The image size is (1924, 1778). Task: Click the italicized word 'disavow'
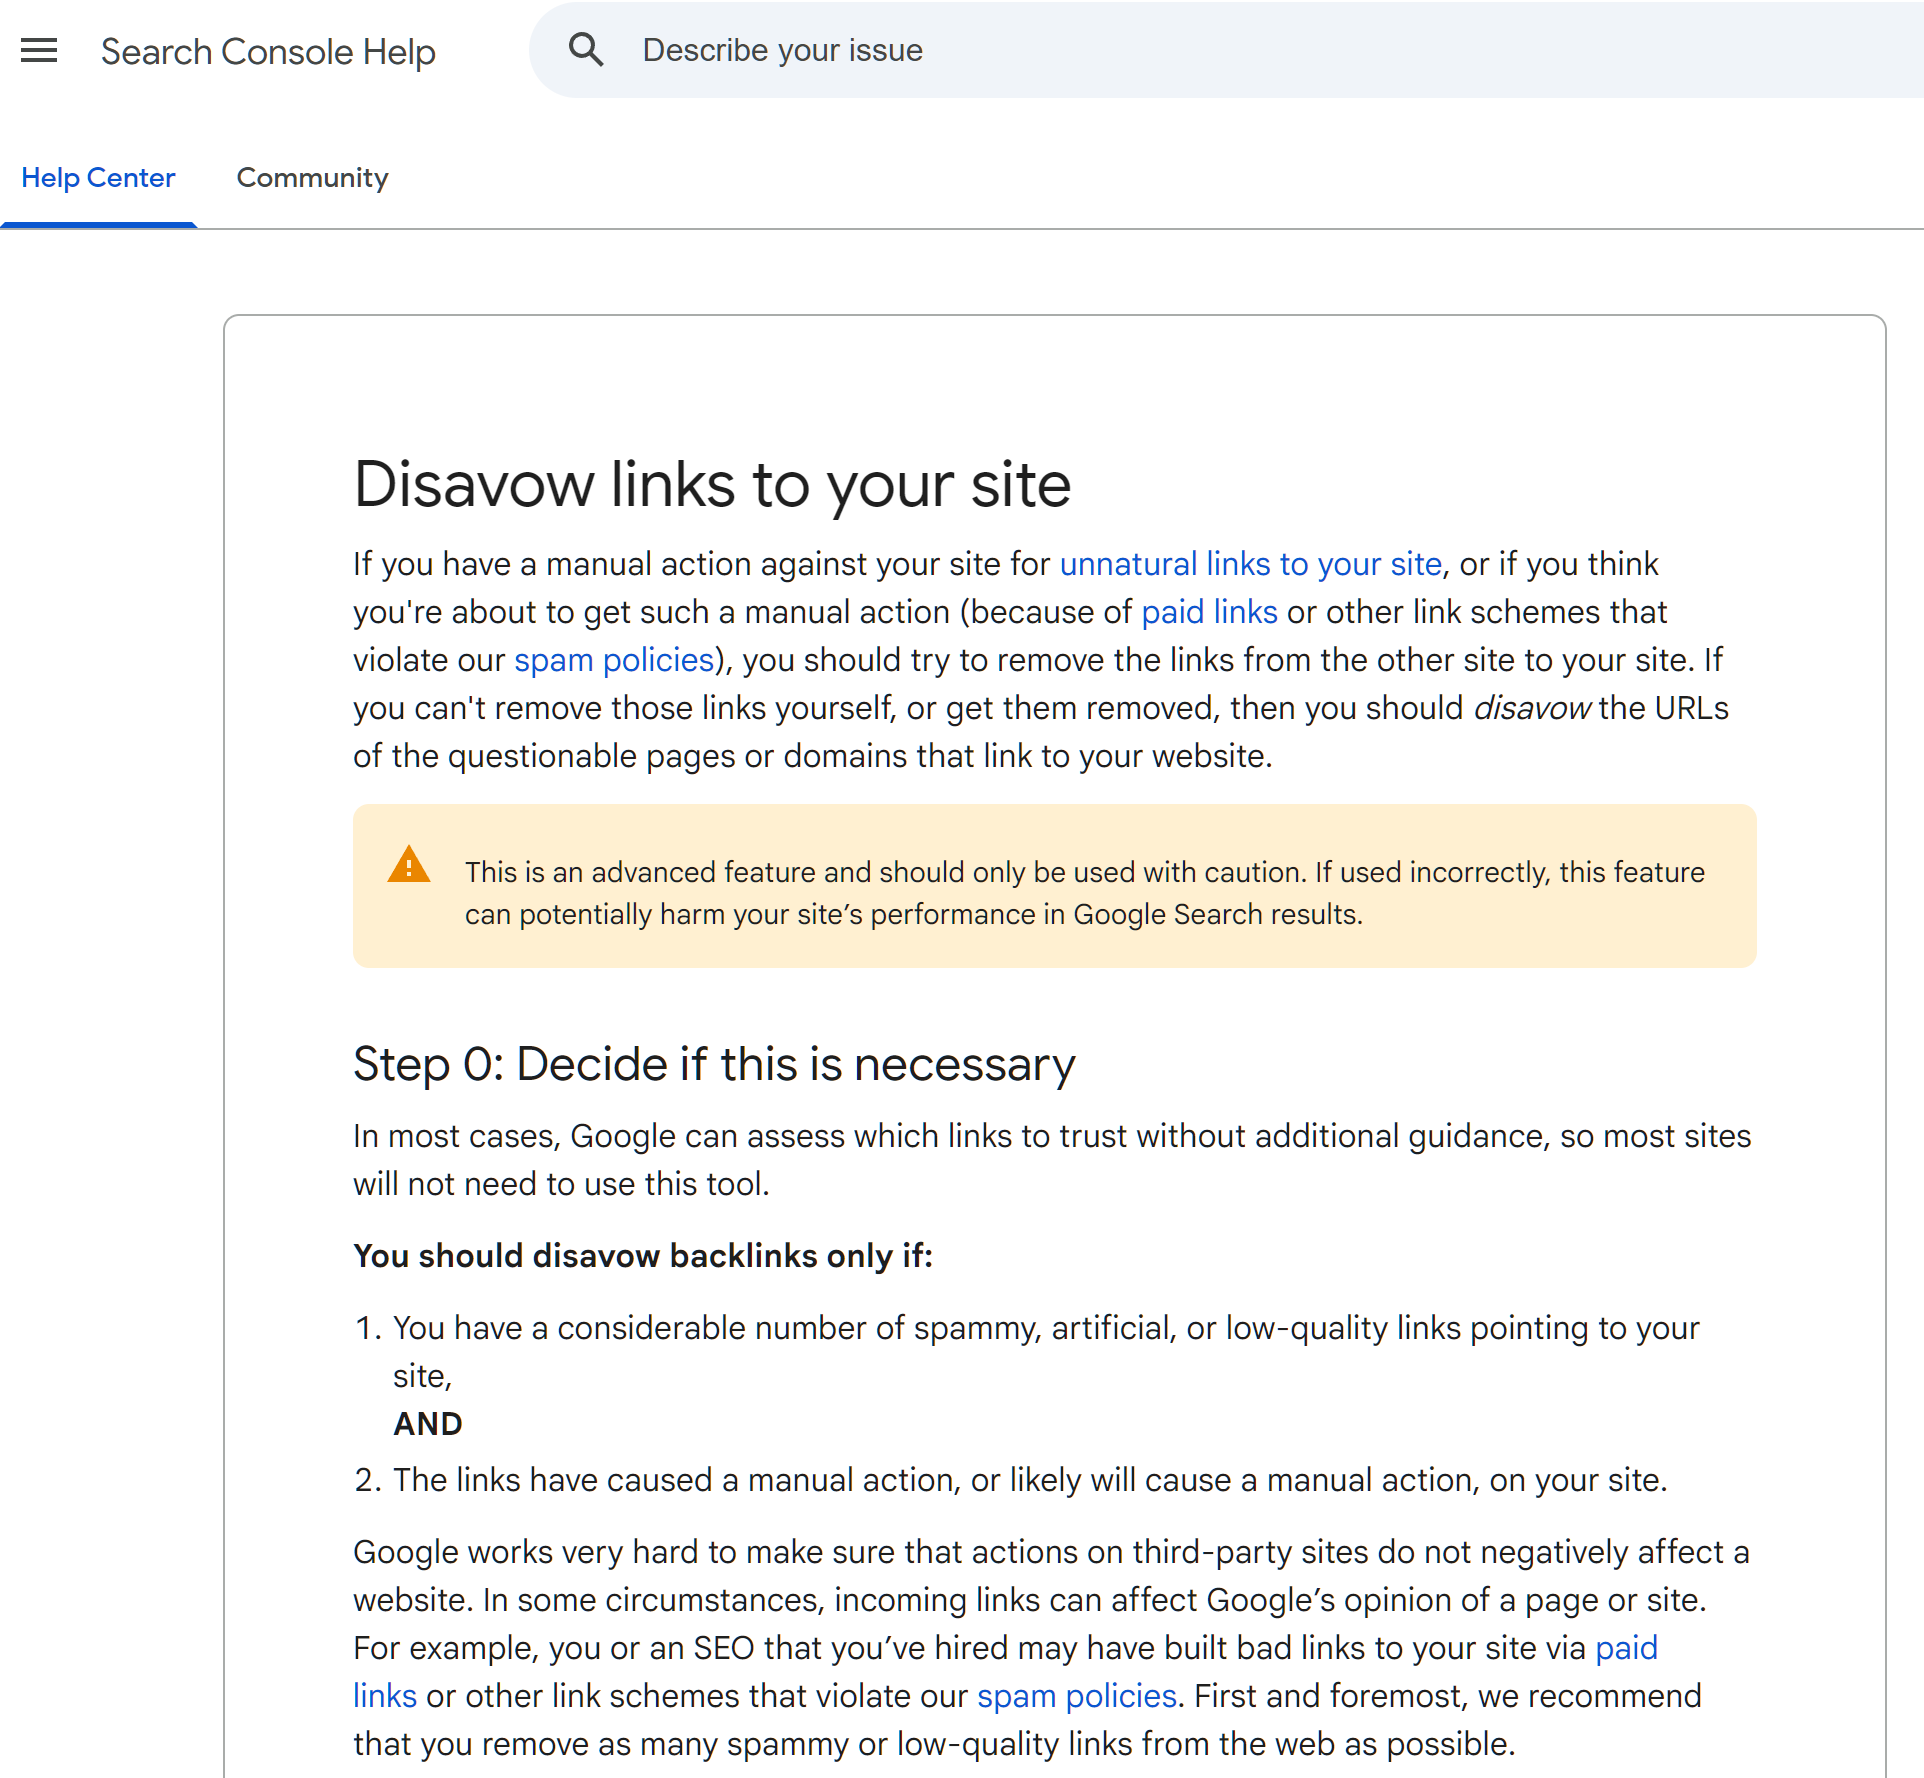[x=1531, y=708]
